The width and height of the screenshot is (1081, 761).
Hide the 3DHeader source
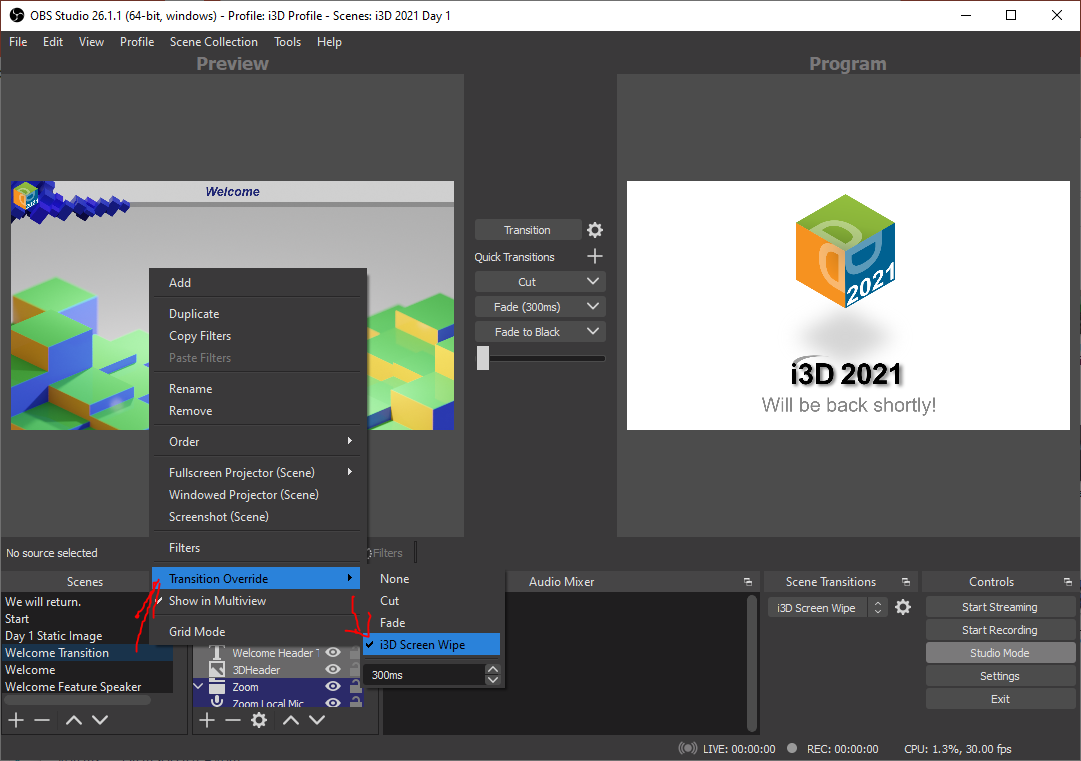332,668
